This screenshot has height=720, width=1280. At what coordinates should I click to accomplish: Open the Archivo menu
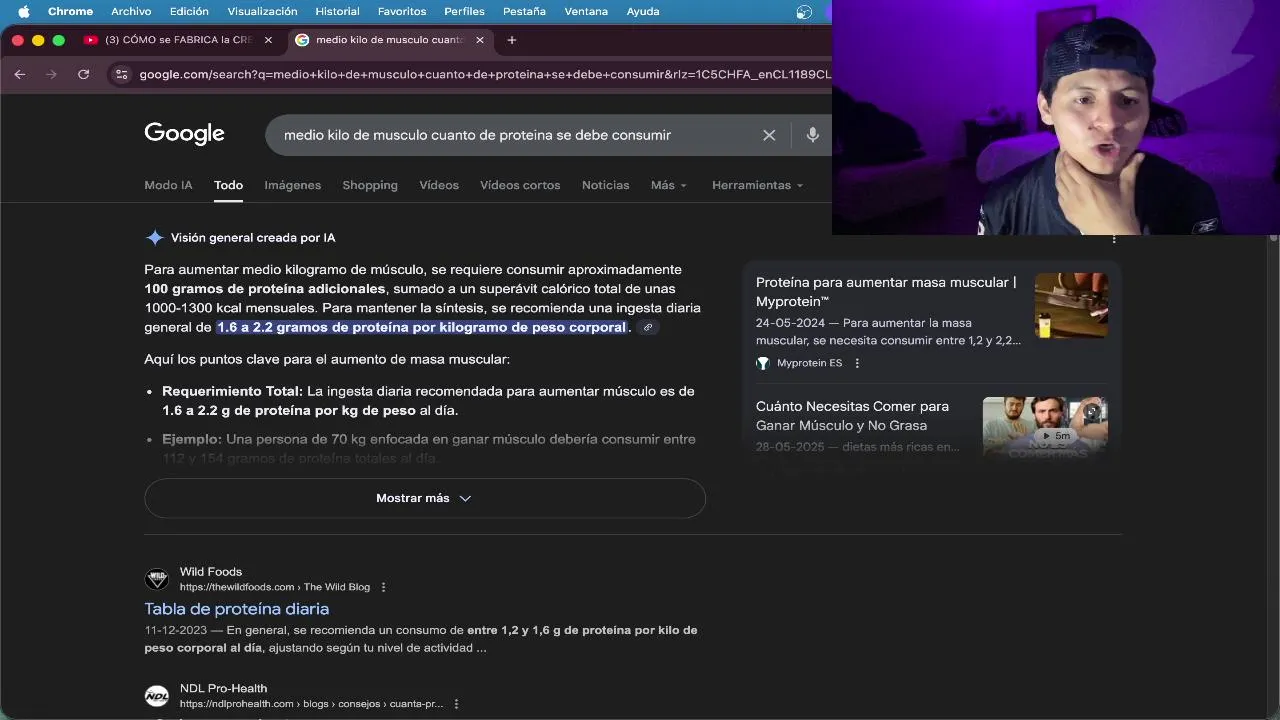131,11
